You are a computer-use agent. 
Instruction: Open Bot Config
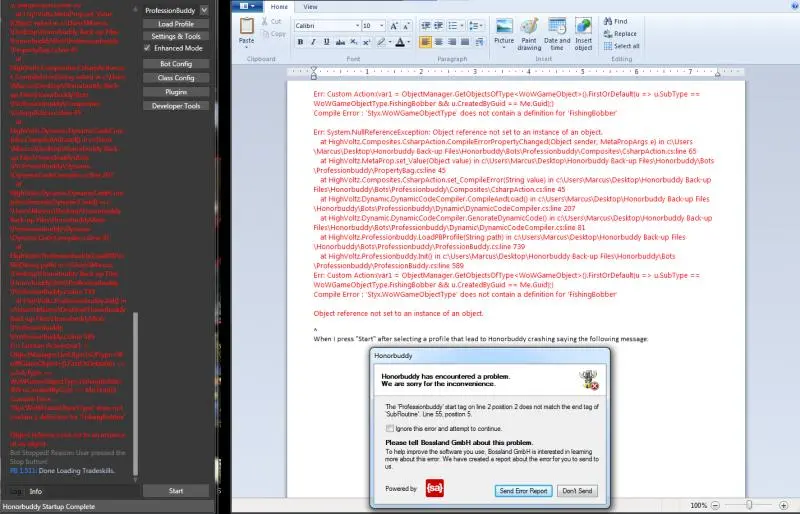176,64
